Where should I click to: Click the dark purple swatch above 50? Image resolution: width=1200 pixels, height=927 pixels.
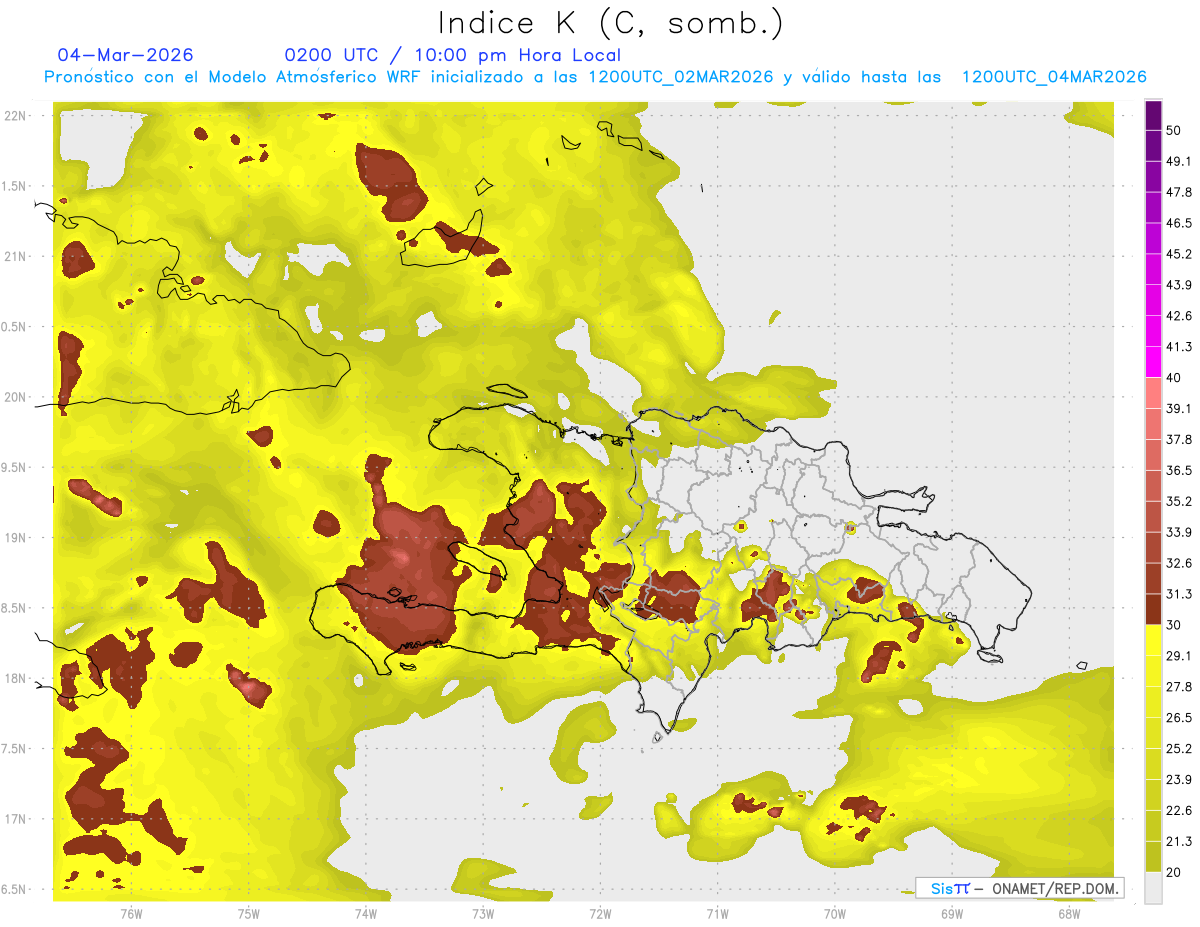(1153, 115)
